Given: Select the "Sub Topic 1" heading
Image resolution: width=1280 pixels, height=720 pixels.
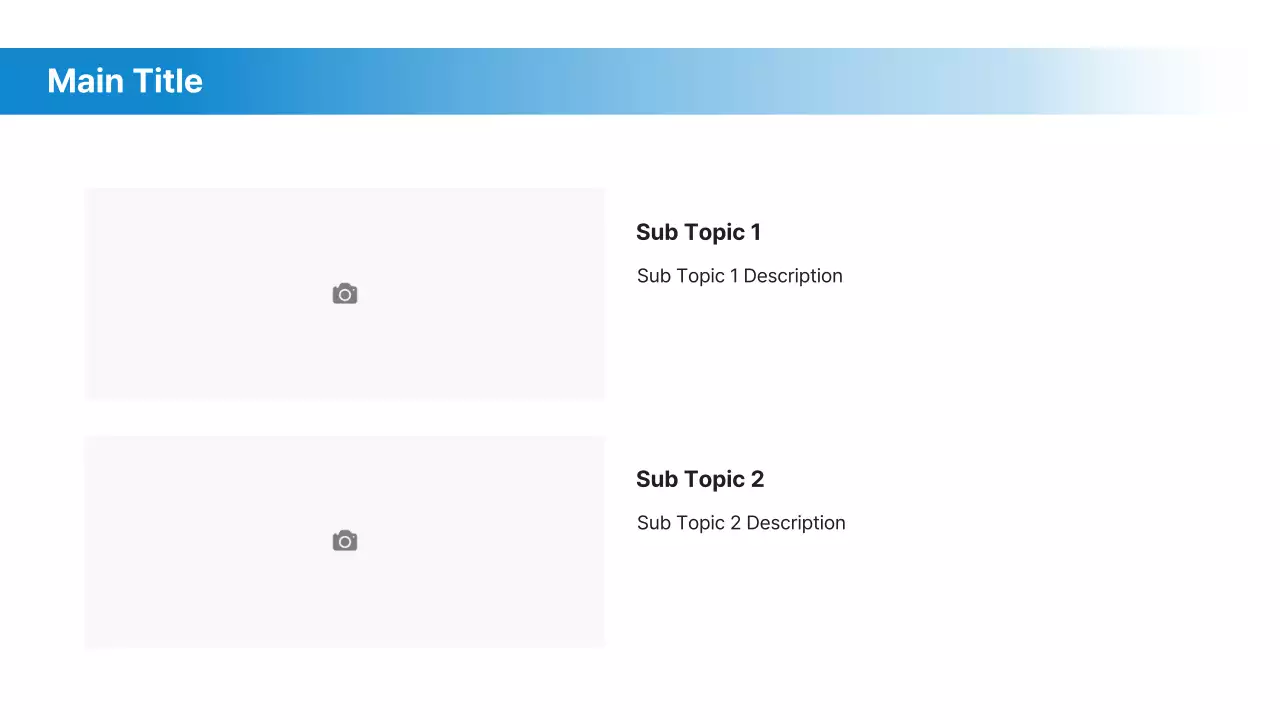Looking at the screenshot, I should point(698,232).
